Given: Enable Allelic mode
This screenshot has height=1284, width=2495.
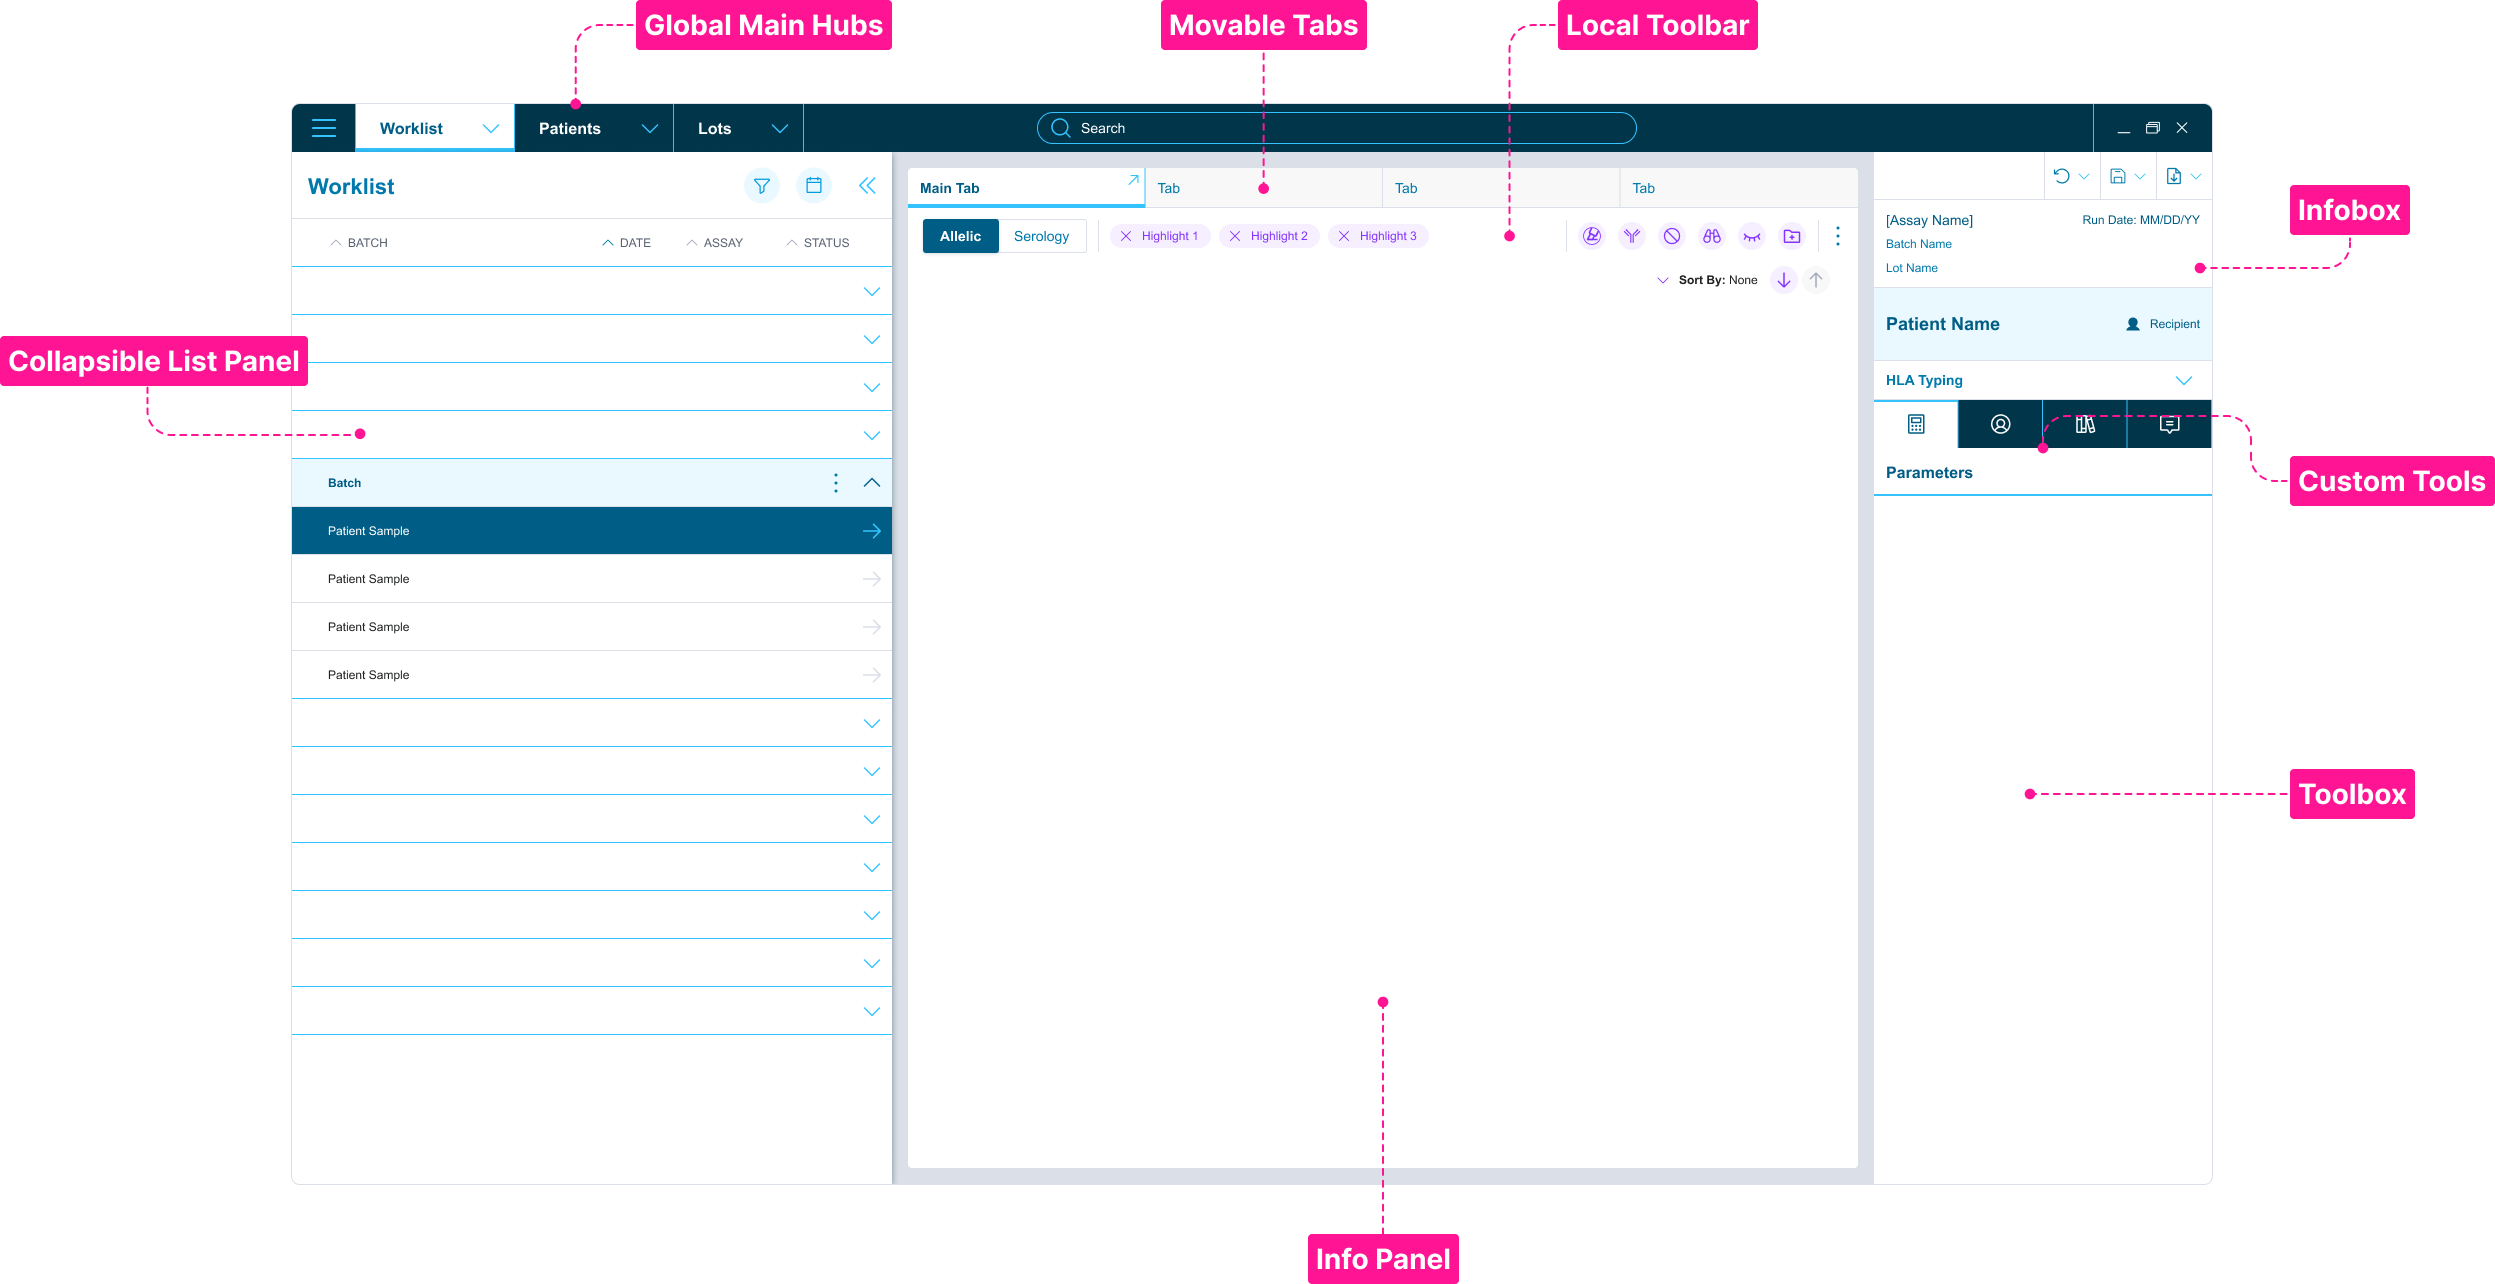Looking at the screenshot, I should click(x=960, y=236).
